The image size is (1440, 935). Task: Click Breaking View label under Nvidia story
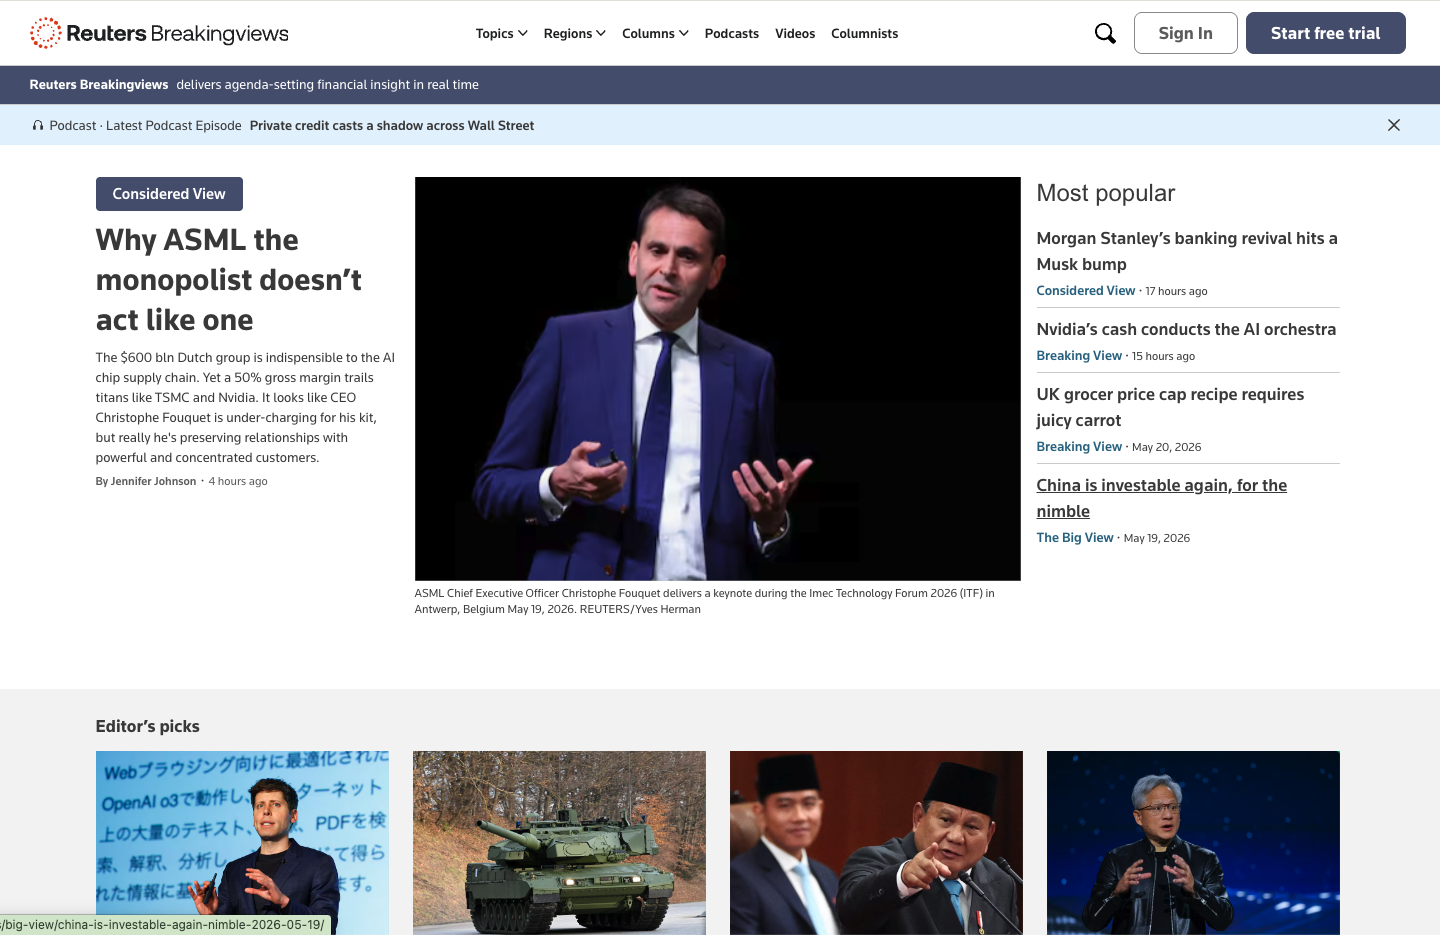click(1079, 356)
